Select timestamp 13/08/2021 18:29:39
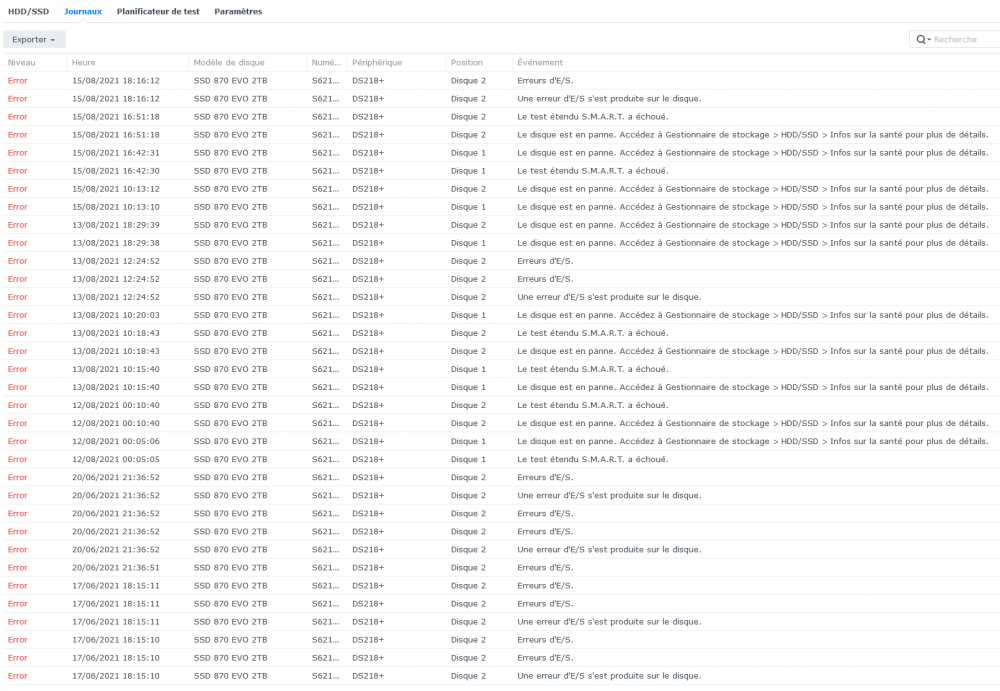 pyautogui.click(x=115, y=225)
